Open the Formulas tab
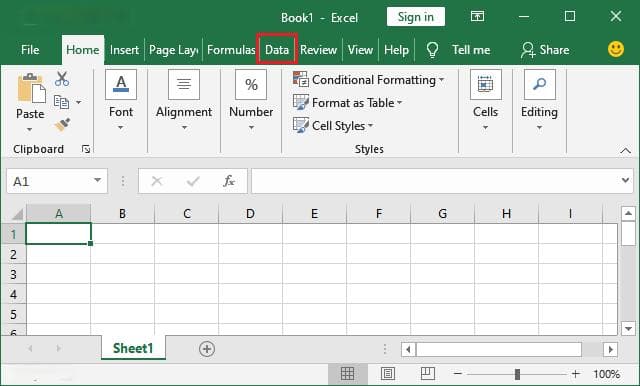 click(x=231, y=50)
